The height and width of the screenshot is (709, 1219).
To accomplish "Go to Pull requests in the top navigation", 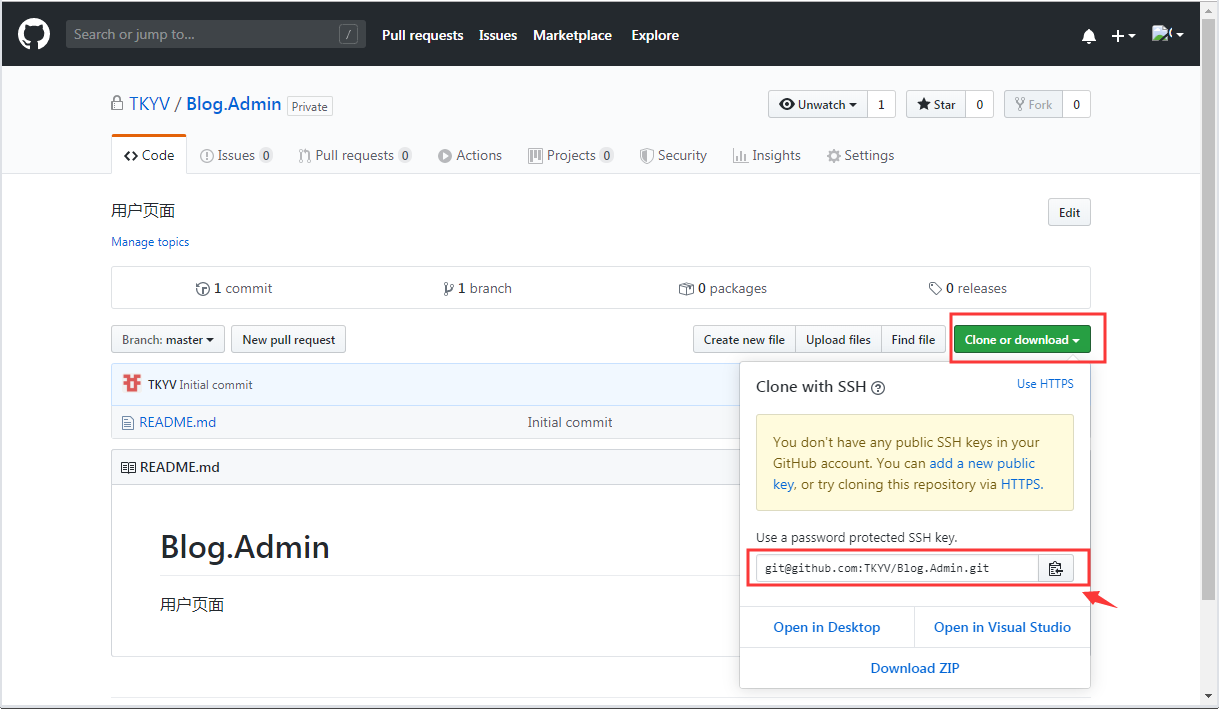I will [x=423, y=35].
